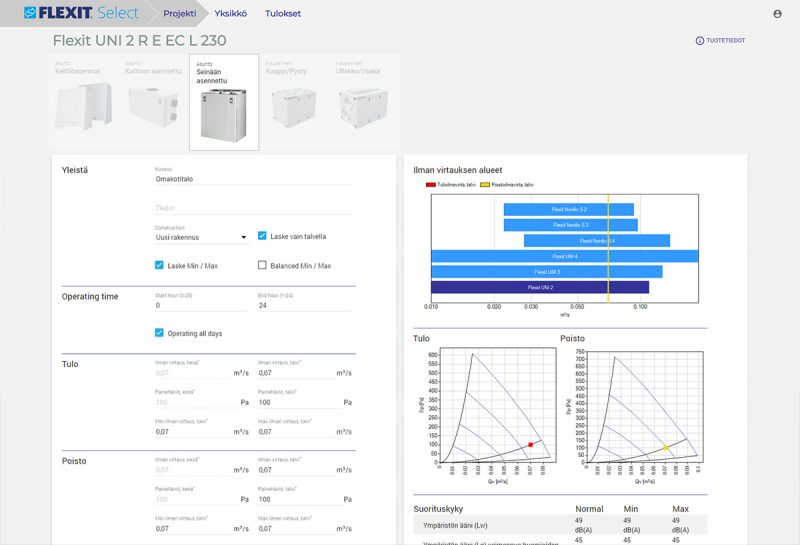Select the Keittiöasennus unit image
The height and width of the screenshot is (545, 800).
(83, 106)
